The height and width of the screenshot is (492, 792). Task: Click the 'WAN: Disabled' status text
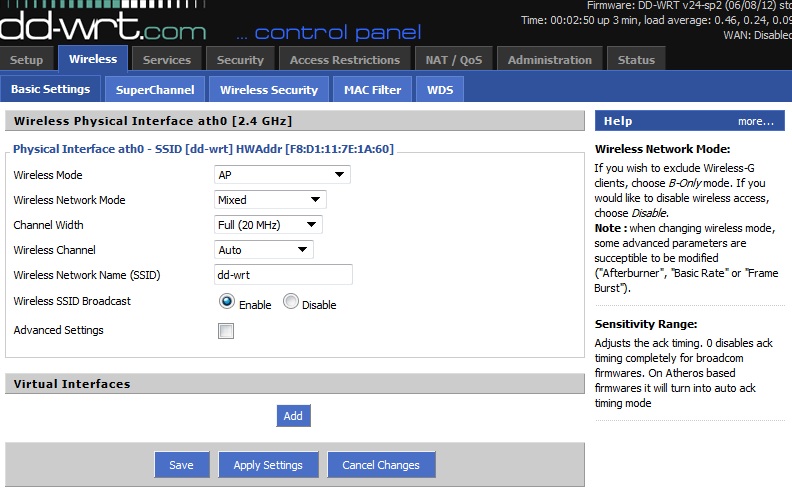(757, 35)
